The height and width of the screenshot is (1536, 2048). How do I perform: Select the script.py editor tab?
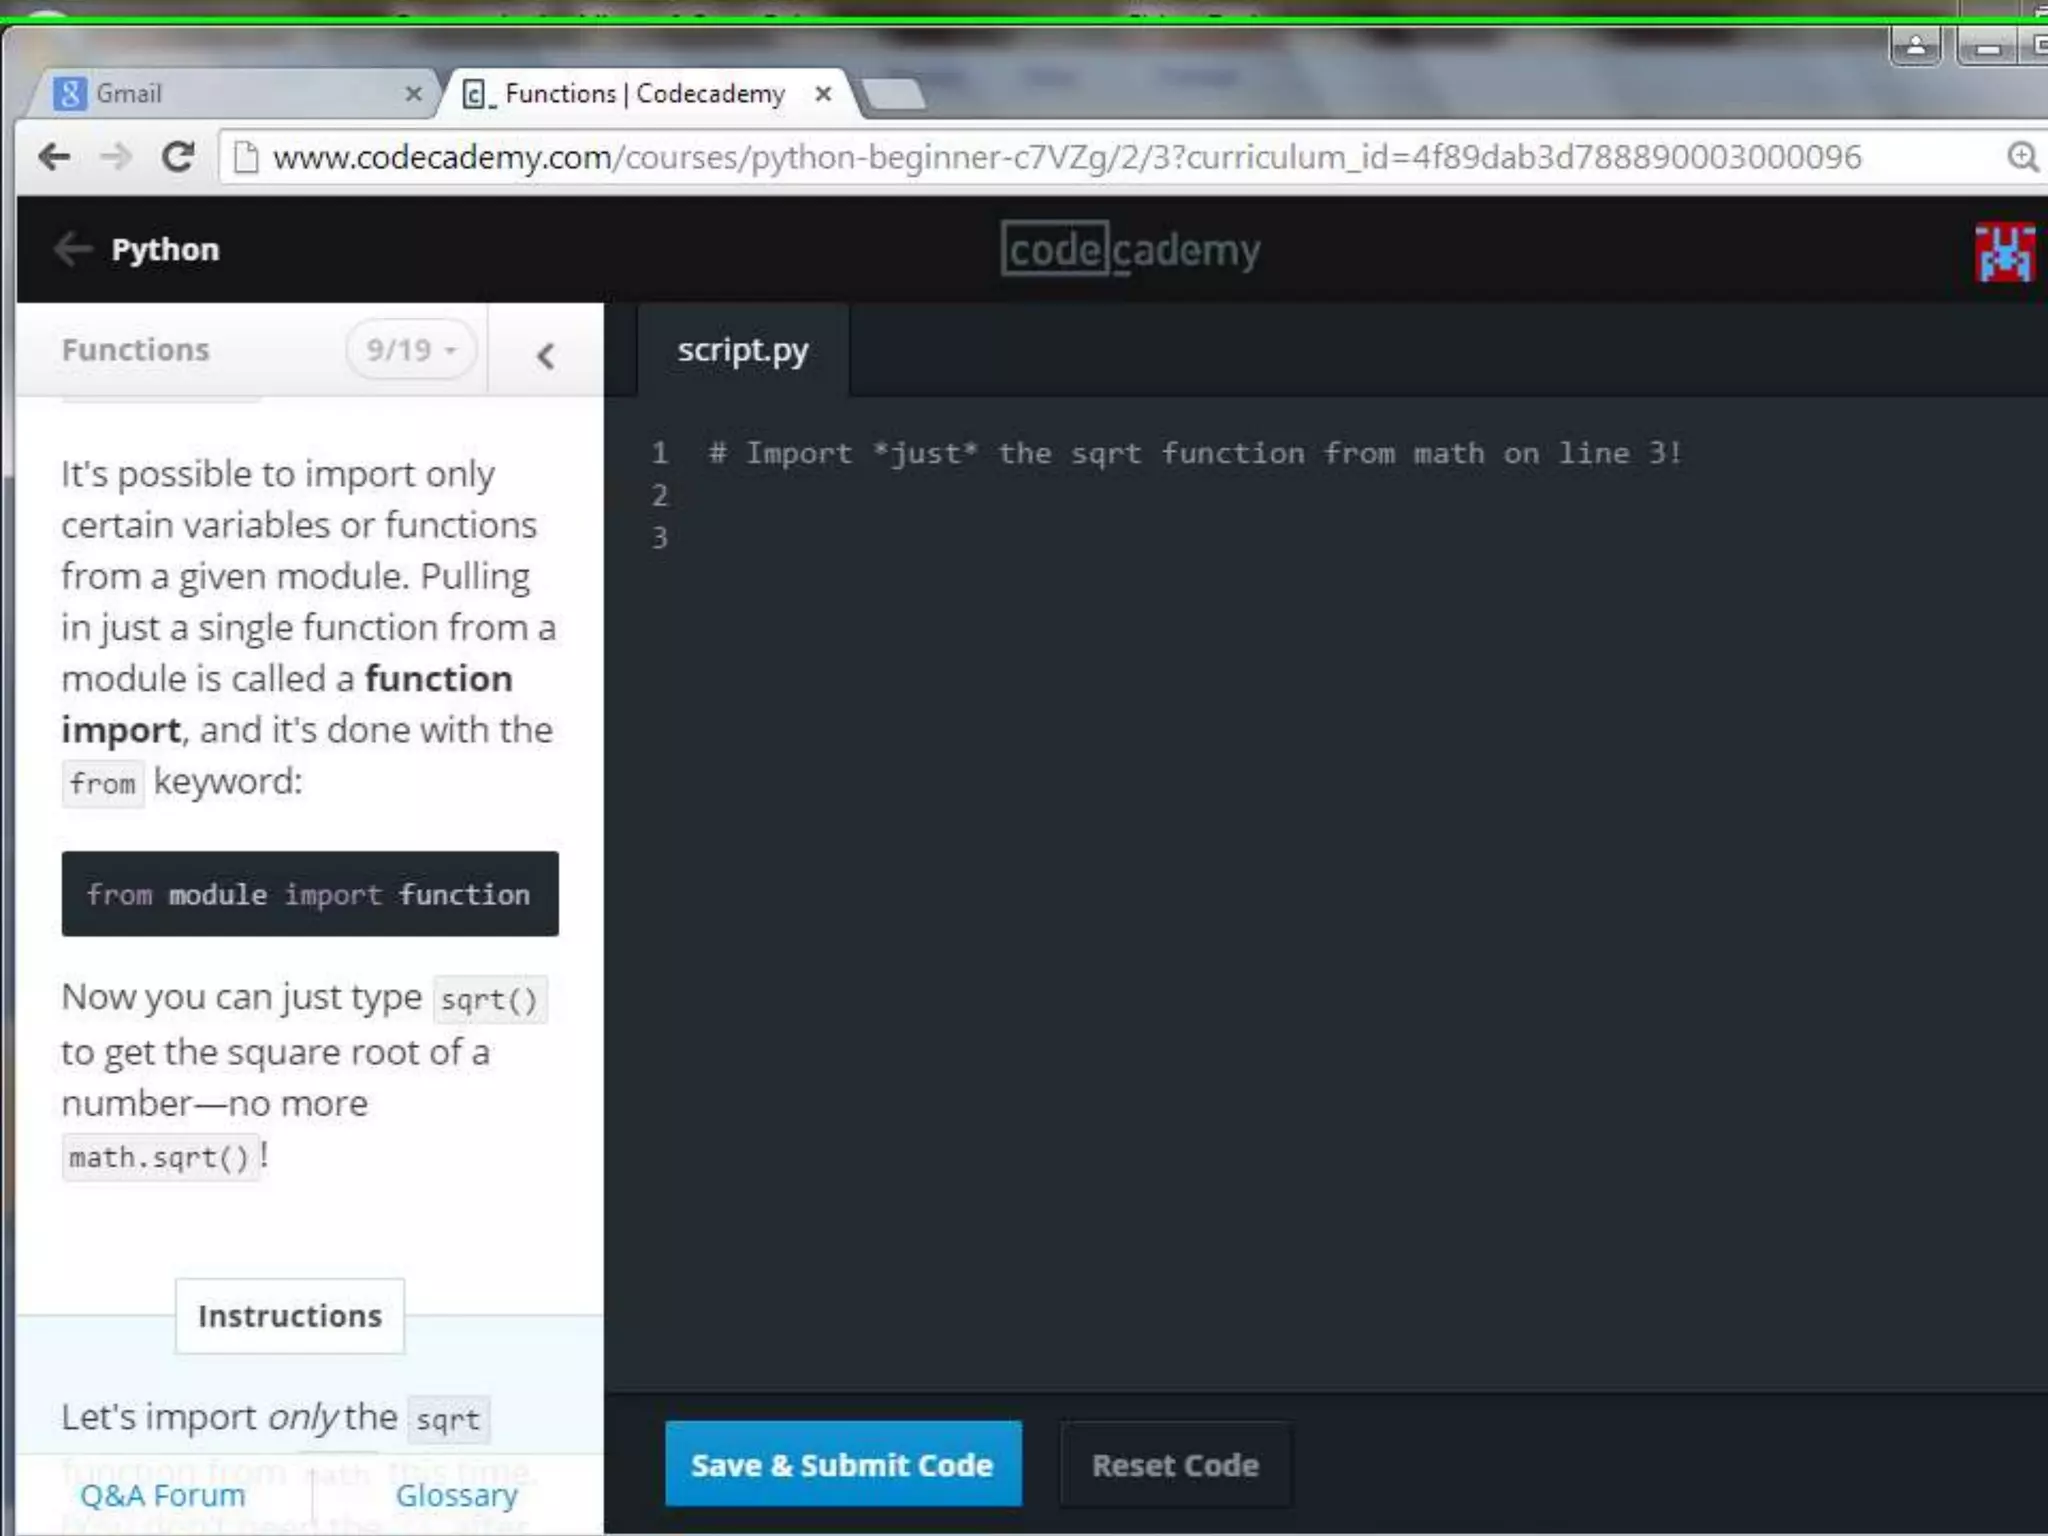(743, 351)
